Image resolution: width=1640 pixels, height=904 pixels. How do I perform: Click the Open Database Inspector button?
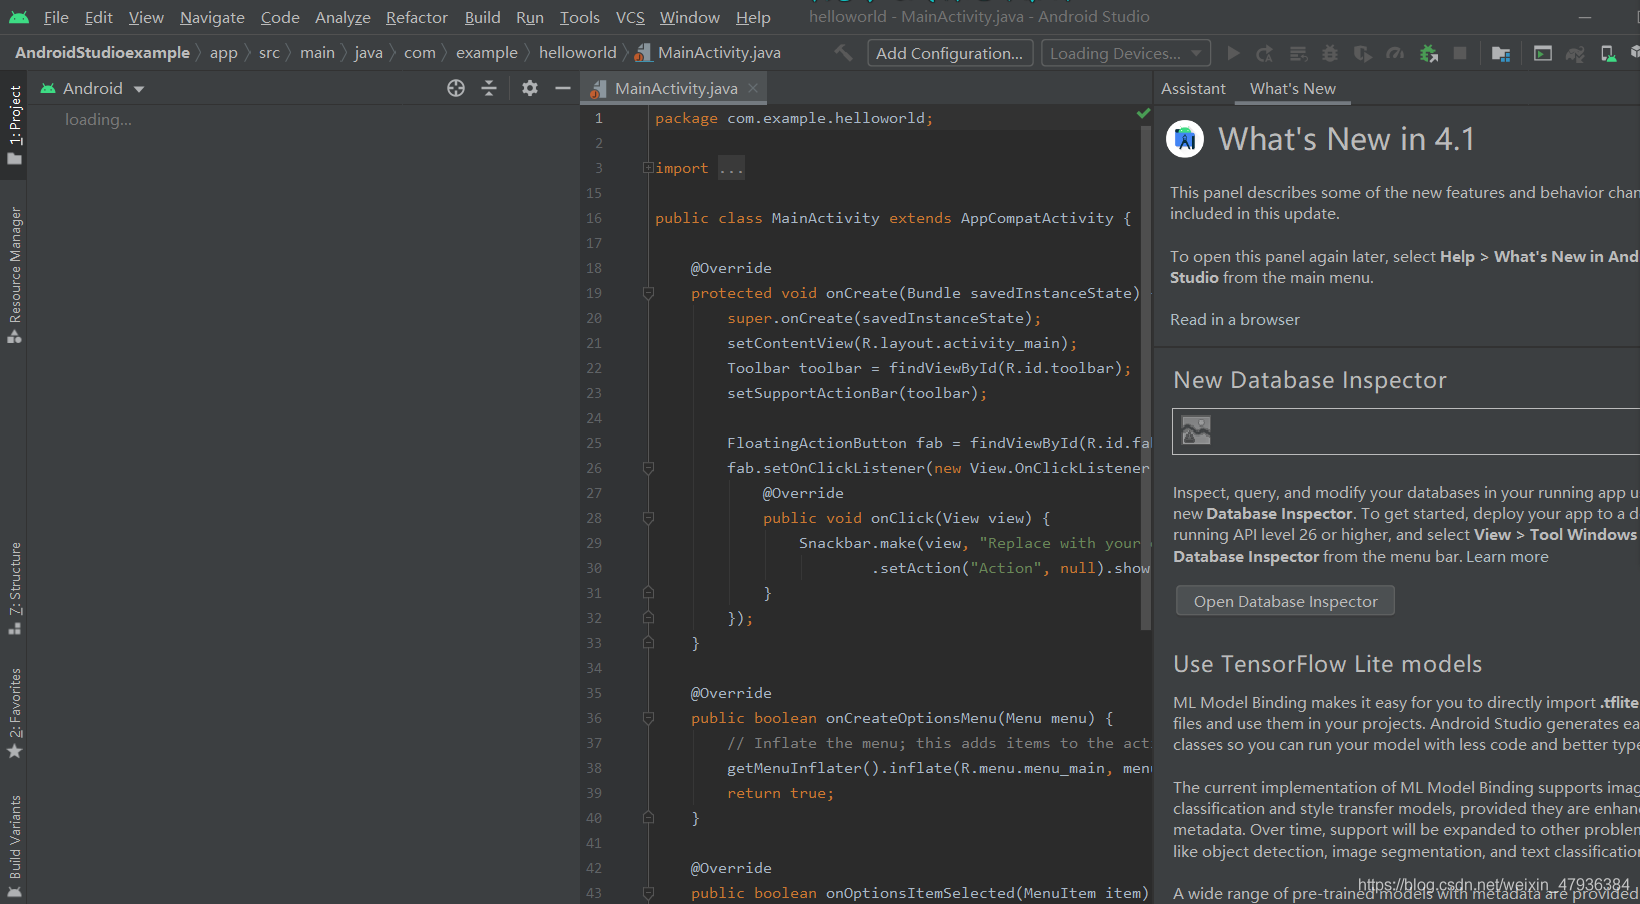1285,601
